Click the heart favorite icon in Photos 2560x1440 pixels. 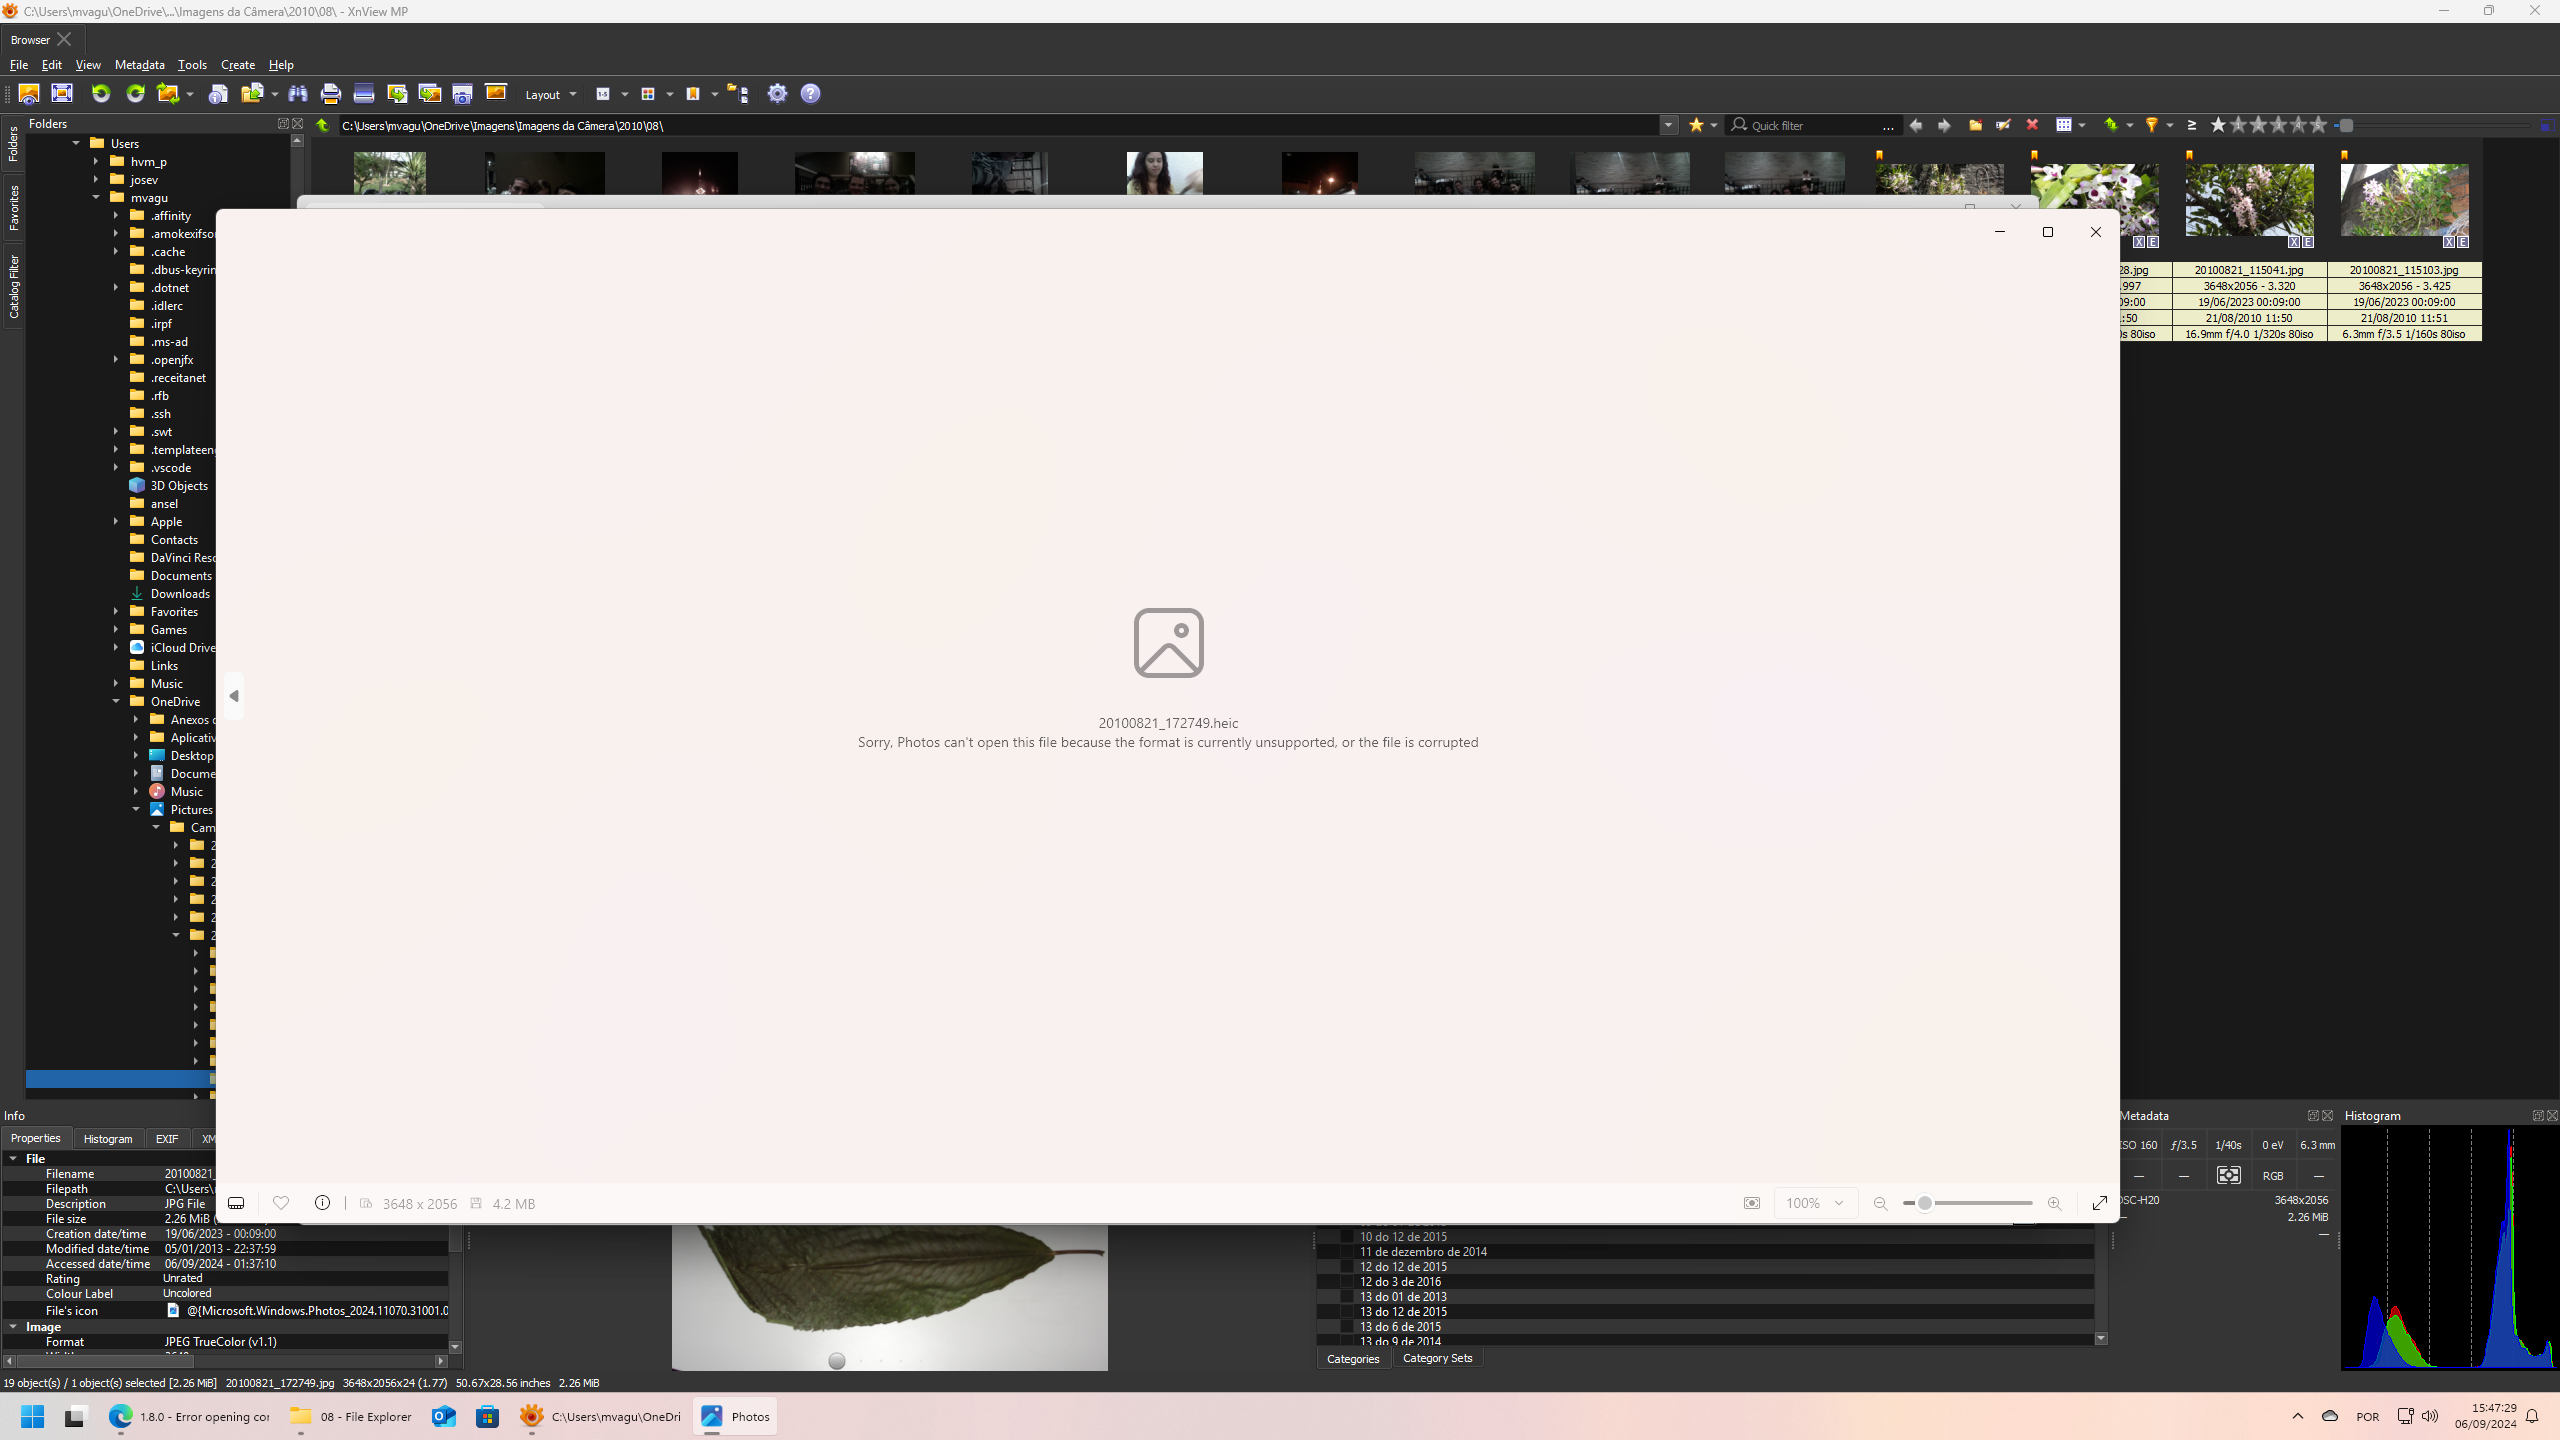(281, 1203)
